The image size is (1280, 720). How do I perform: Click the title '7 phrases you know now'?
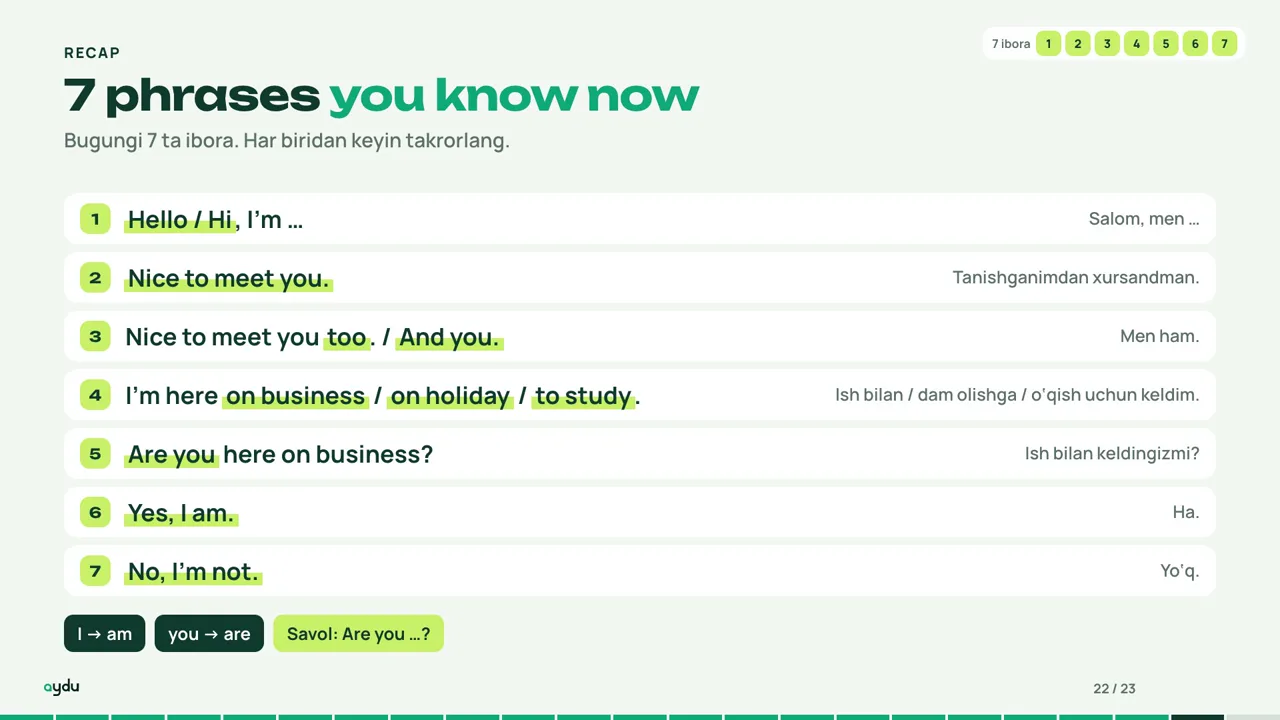(381, 96)
